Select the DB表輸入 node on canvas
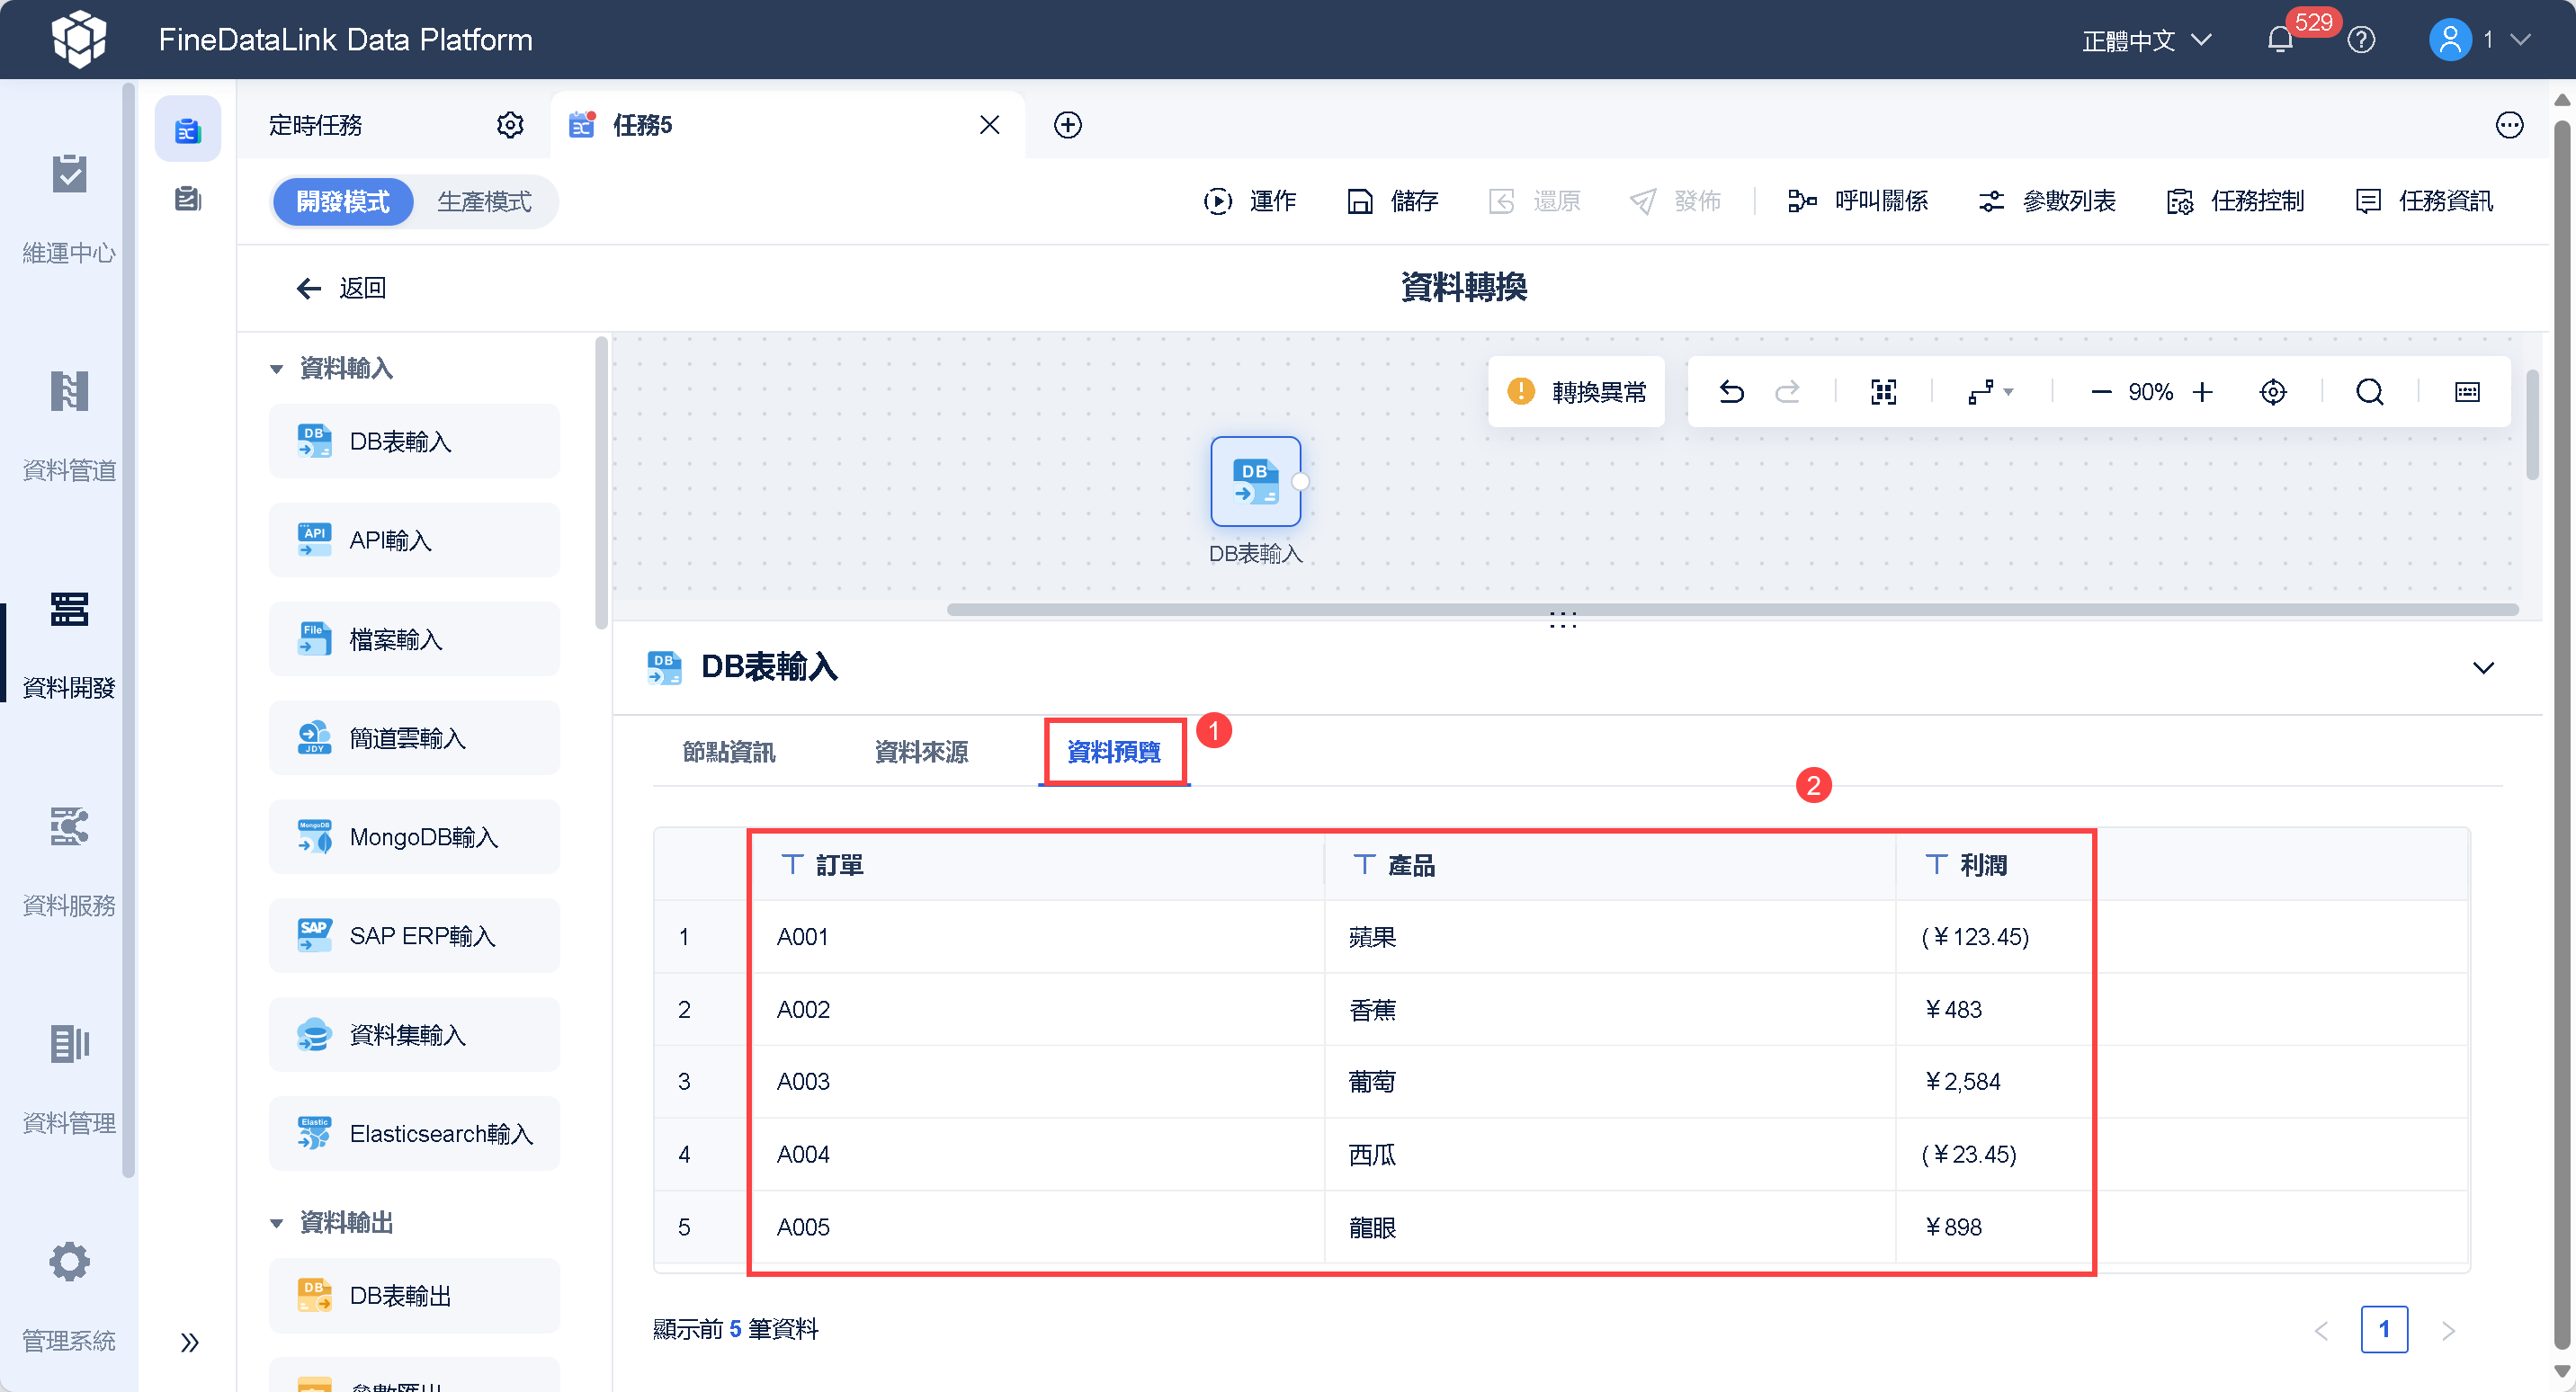 coord(1255,482)
